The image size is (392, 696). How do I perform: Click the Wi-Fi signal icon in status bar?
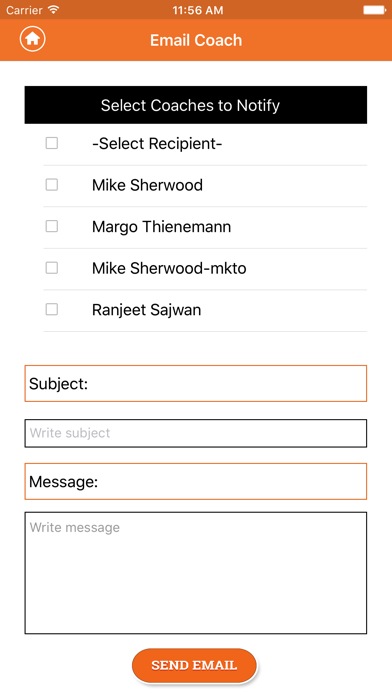pyautogui.click(x=54, y=9)
